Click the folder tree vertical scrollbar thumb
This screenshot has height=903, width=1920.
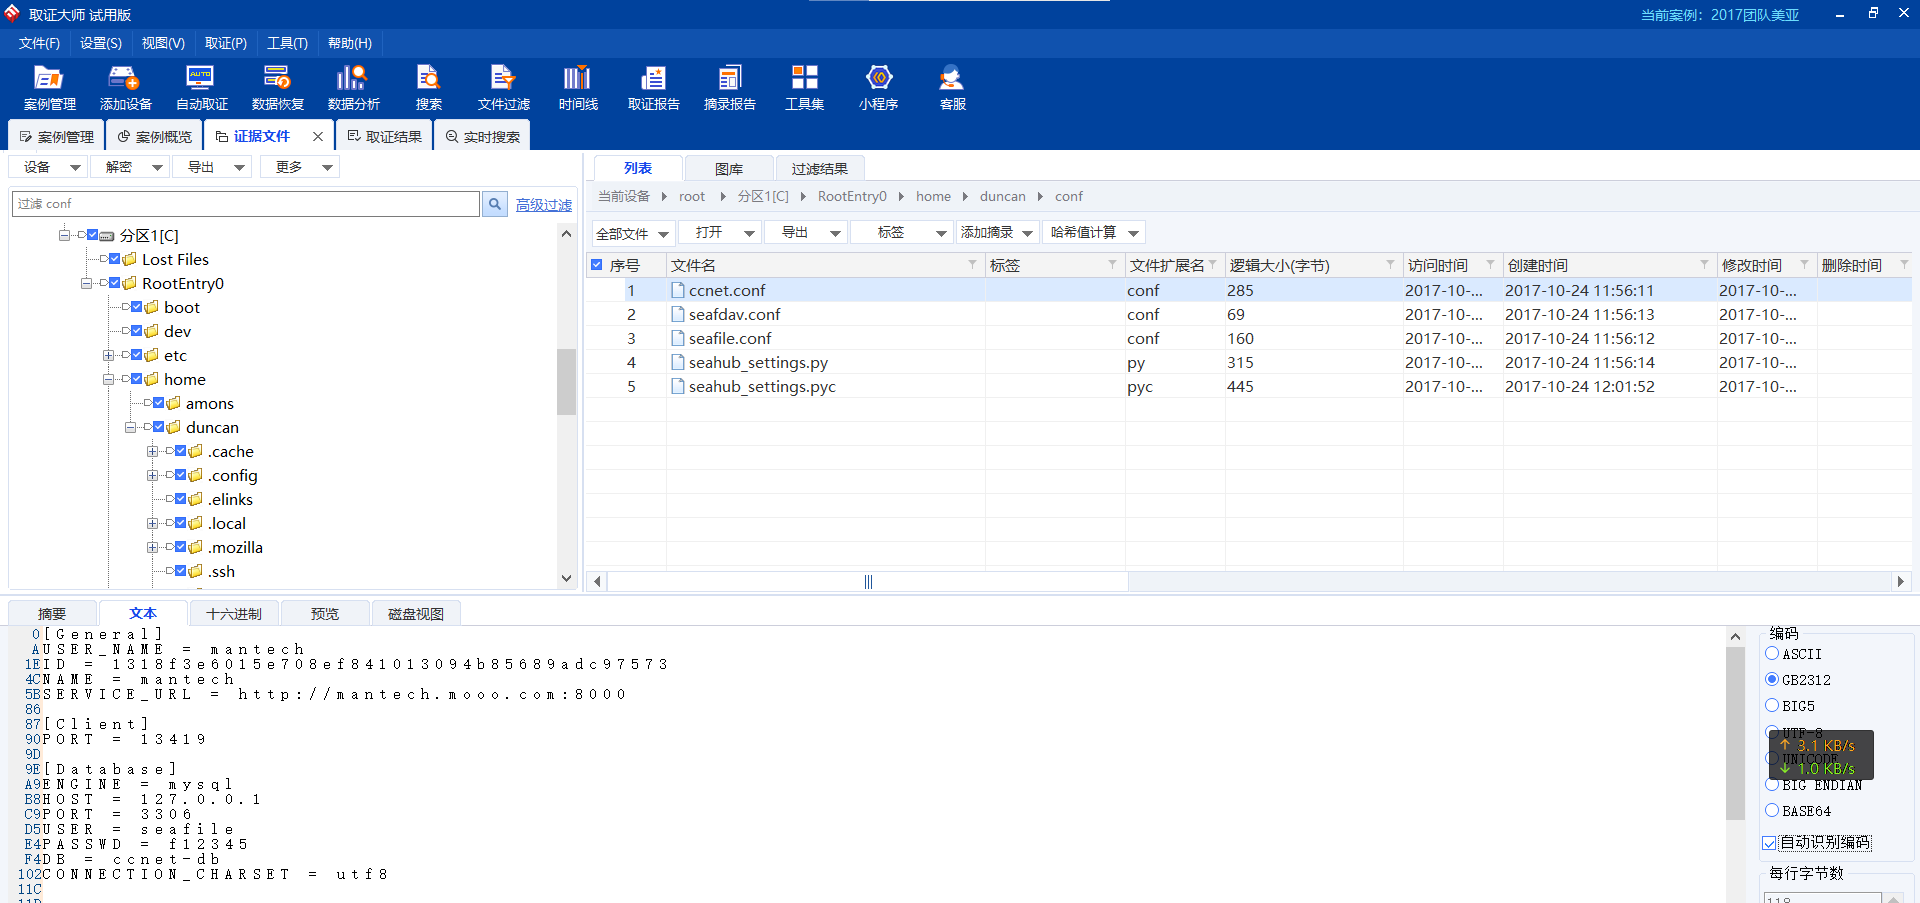pos(566,381)
